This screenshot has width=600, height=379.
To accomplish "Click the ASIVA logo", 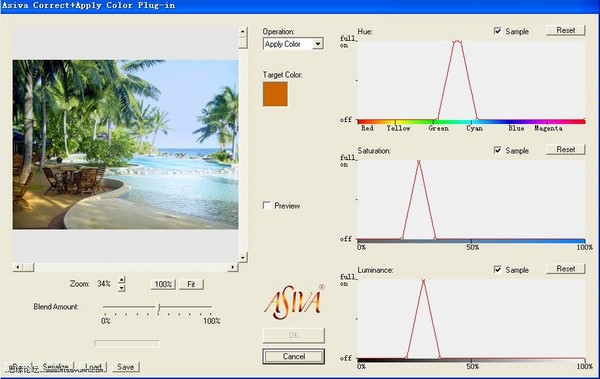I will pyautogui.click(x=294, y=302).
